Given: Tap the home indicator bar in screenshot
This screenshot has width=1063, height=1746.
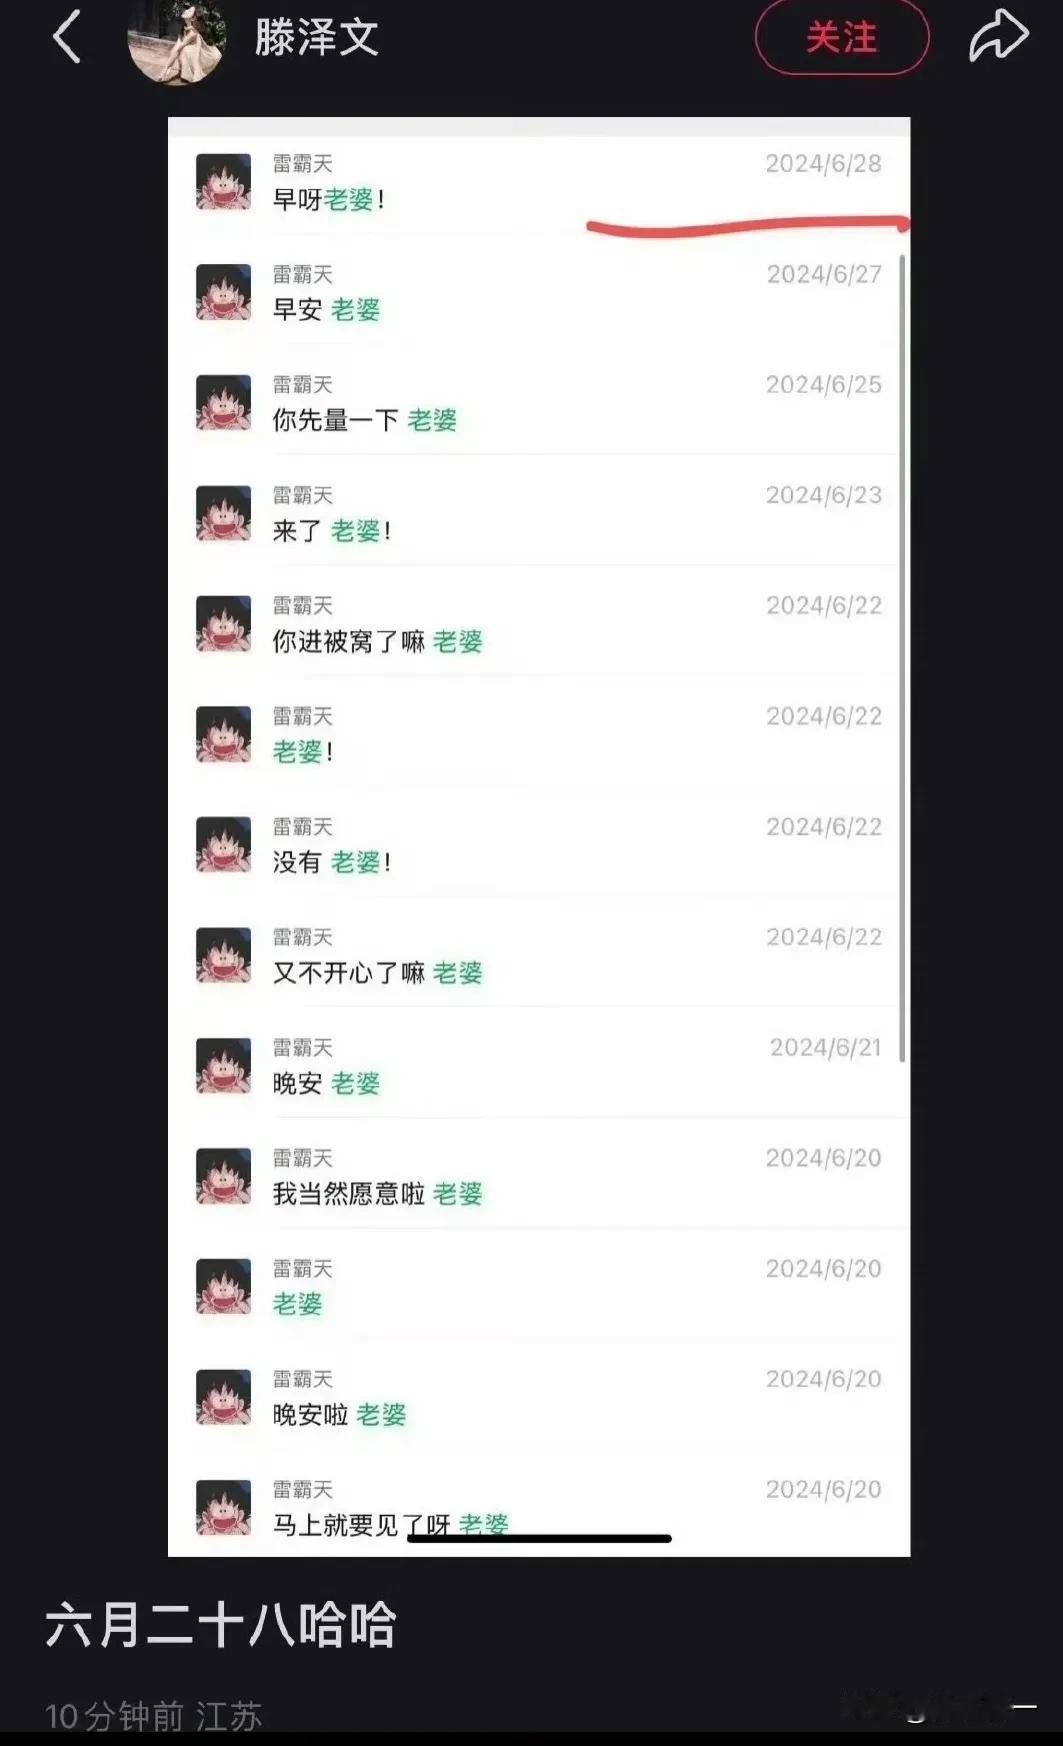Looking at the screenshot, I should tap(539, 1538).
